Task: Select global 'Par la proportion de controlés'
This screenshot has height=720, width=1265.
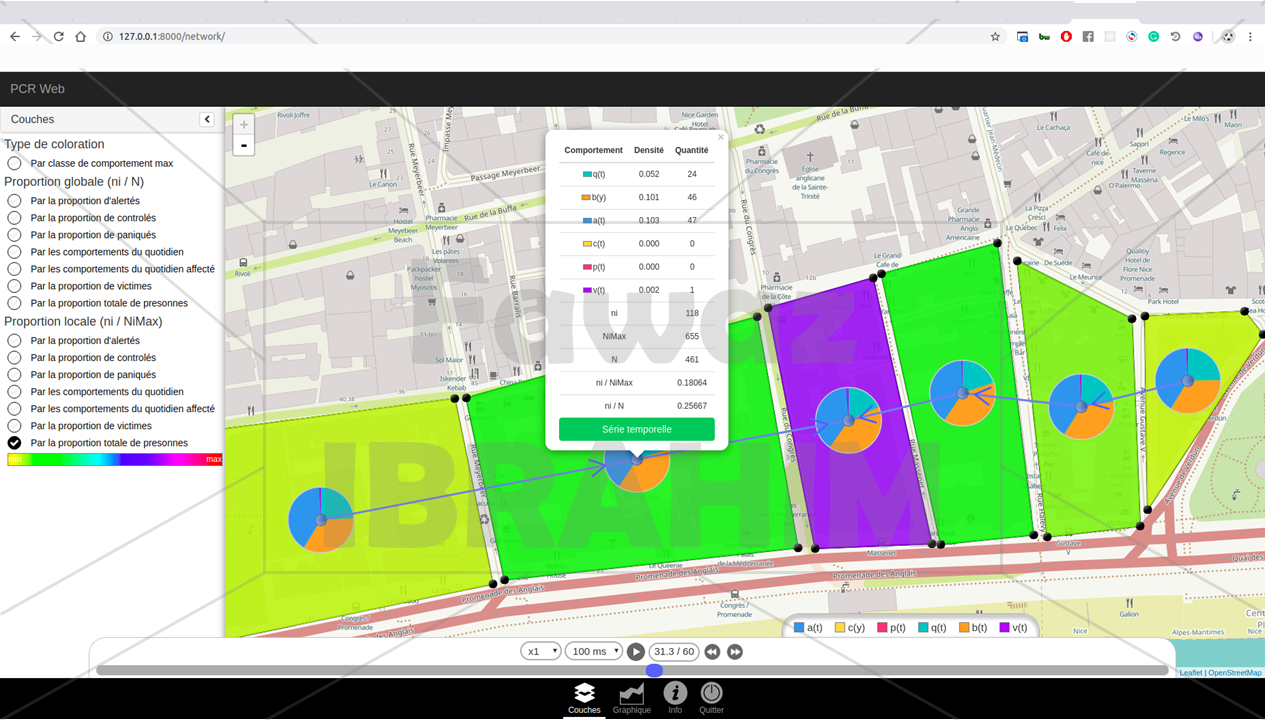Action: [x=14, y=218]
